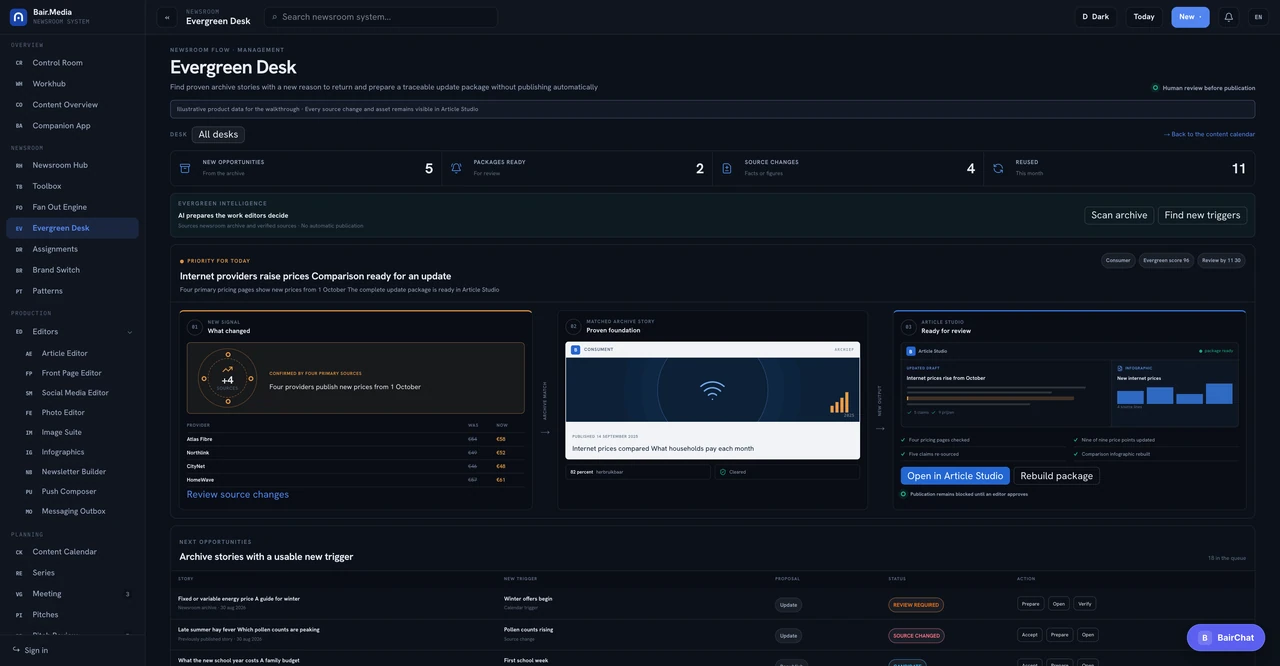Click the CK icon beside Content Calendar
The image size is (1280, 666).
[19, 552]
